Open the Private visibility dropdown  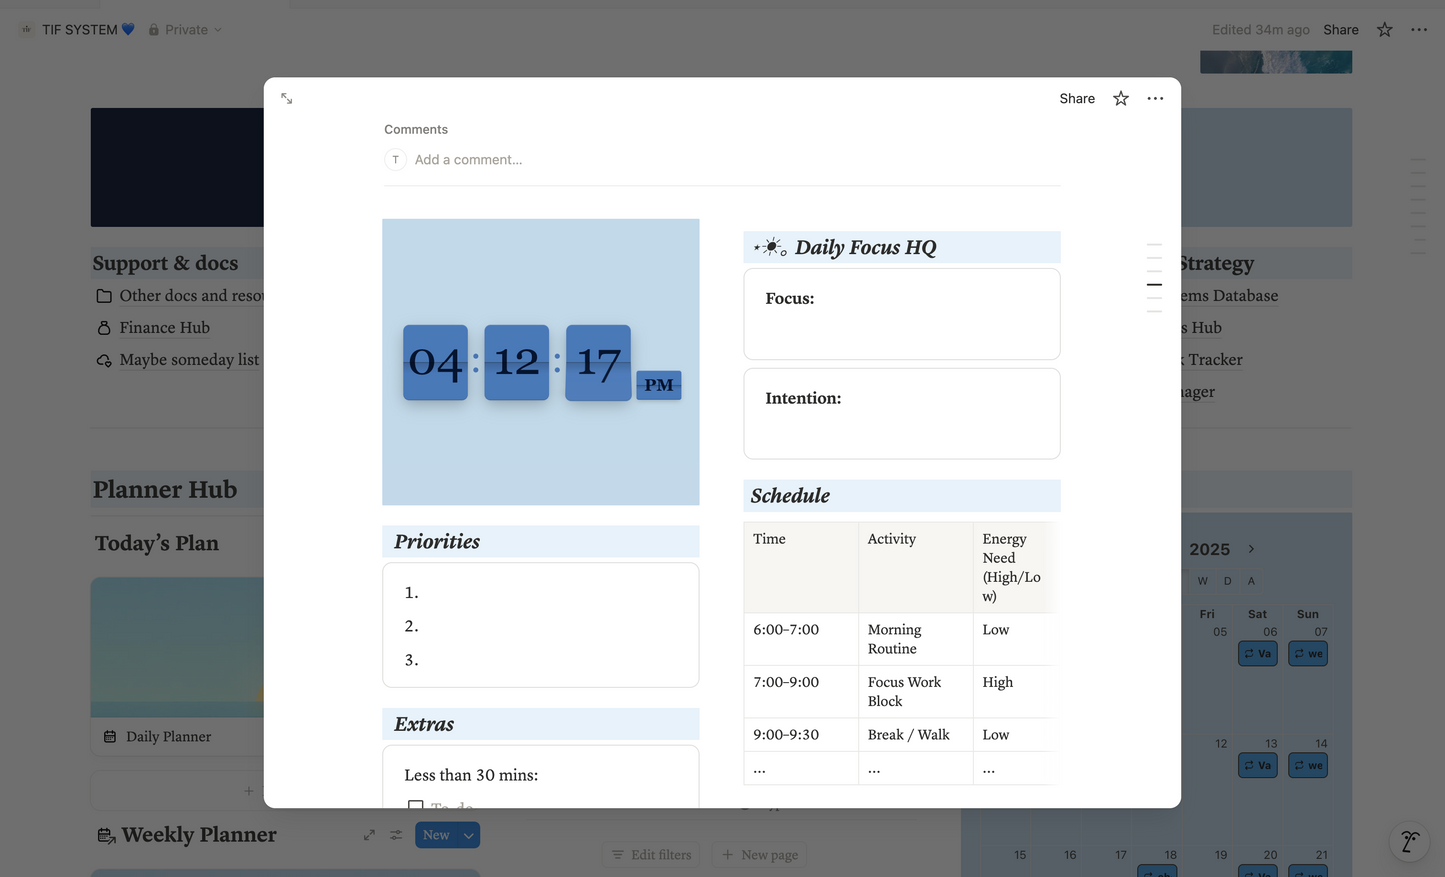point(186,30)
